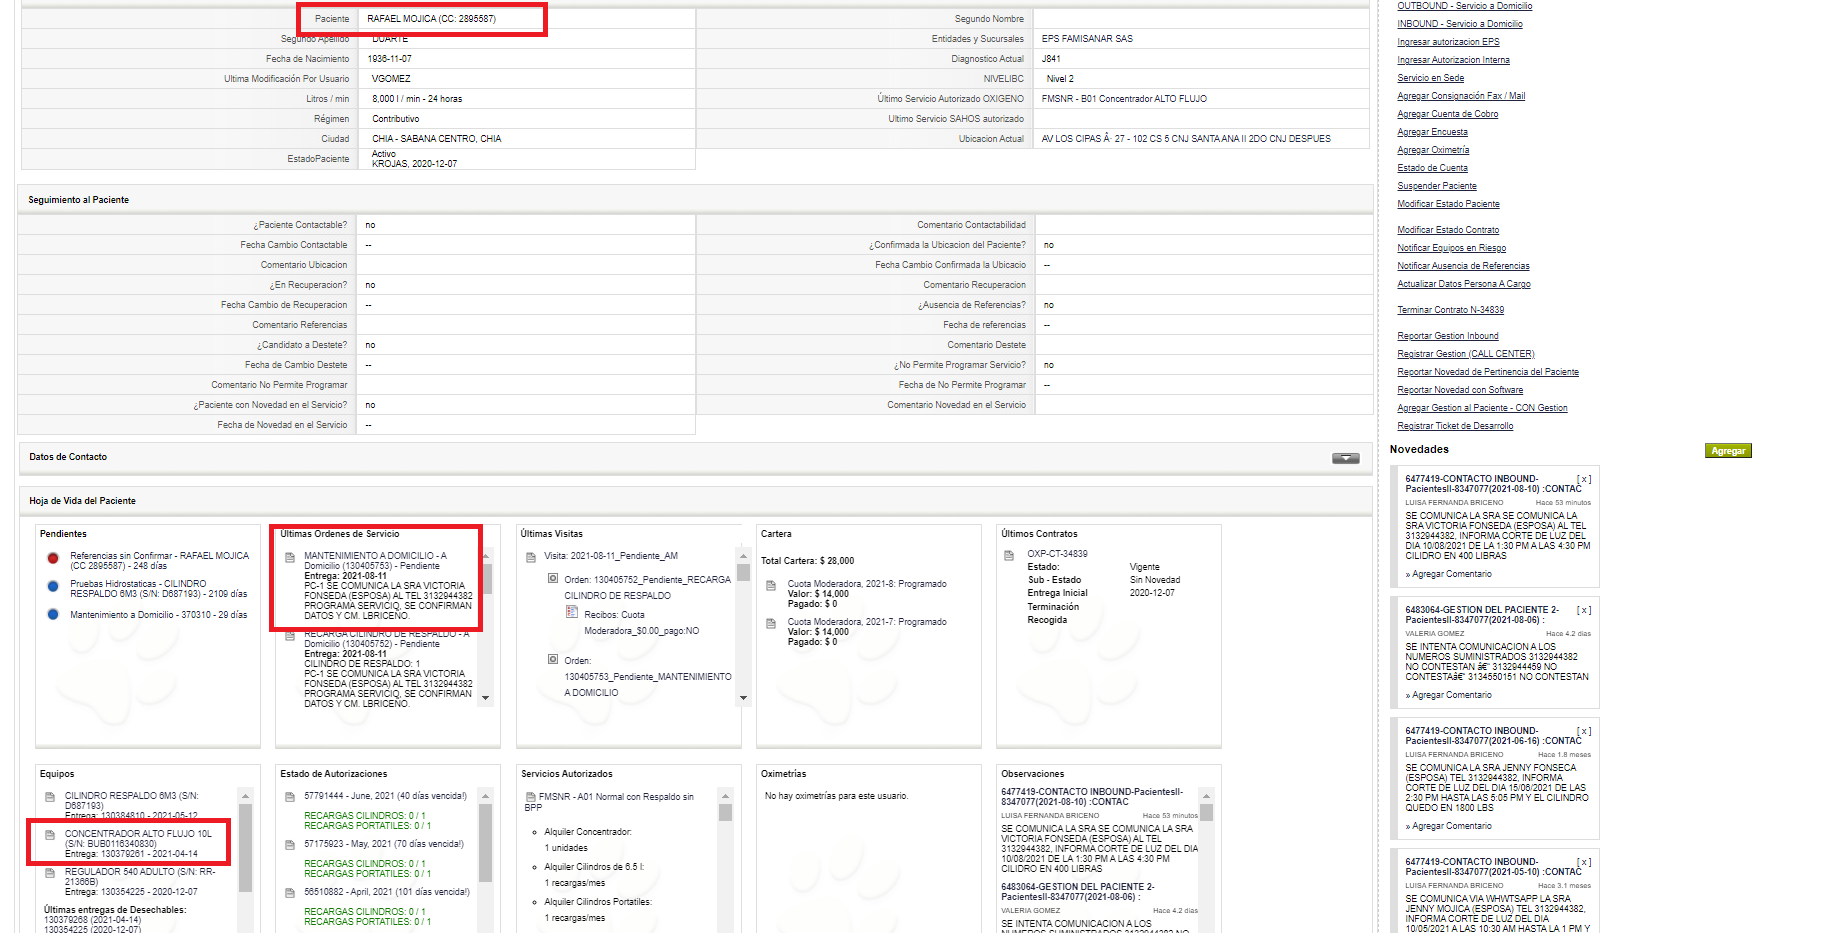Expand the Datos de Contacto section
Screen dimensions: 1829x933
pyautogui.click(x=1345, y=458)
